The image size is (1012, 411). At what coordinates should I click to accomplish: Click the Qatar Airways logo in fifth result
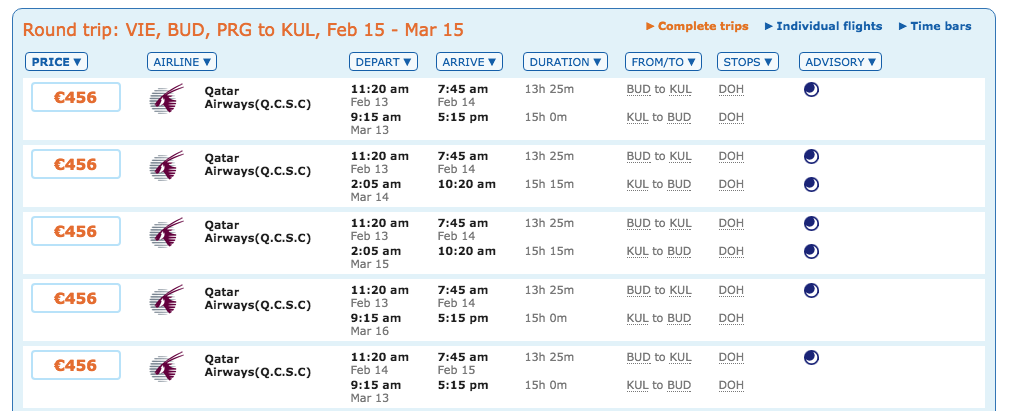(164, 366)
